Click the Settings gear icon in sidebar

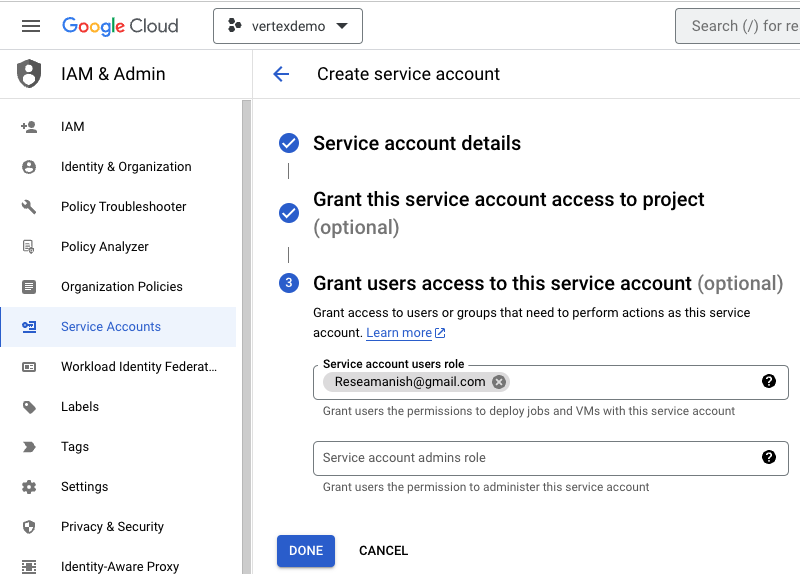pos(29,487)
